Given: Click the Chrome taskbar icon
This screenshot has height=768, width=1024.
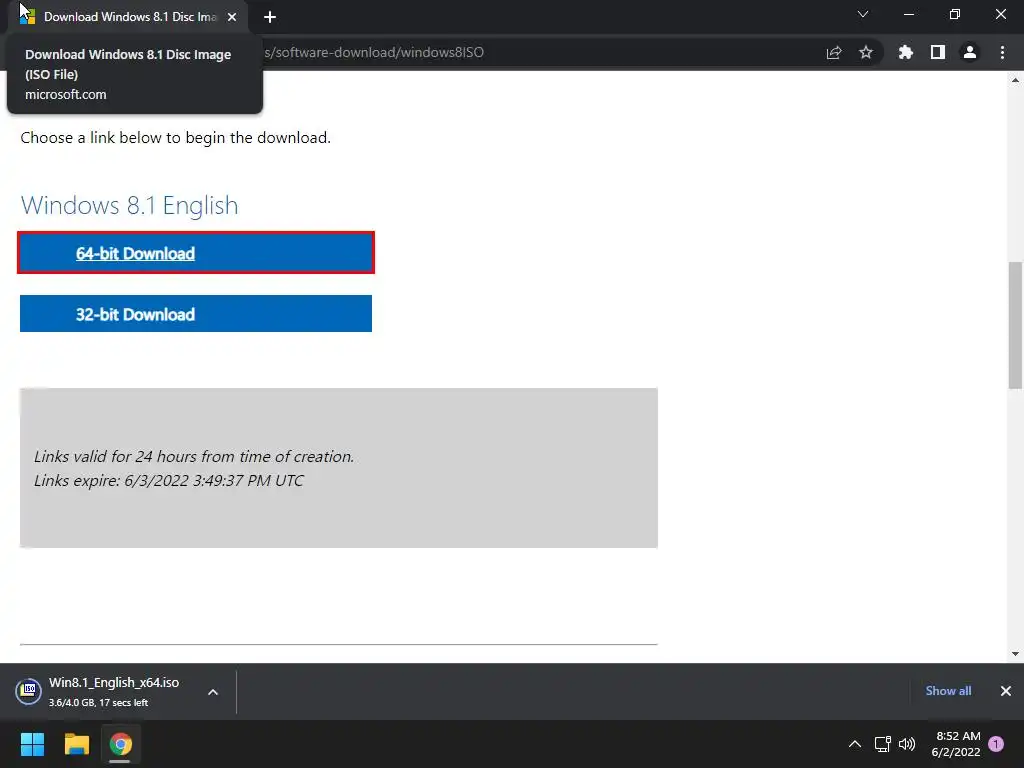Looking at the screenshot, I should 120,744.
